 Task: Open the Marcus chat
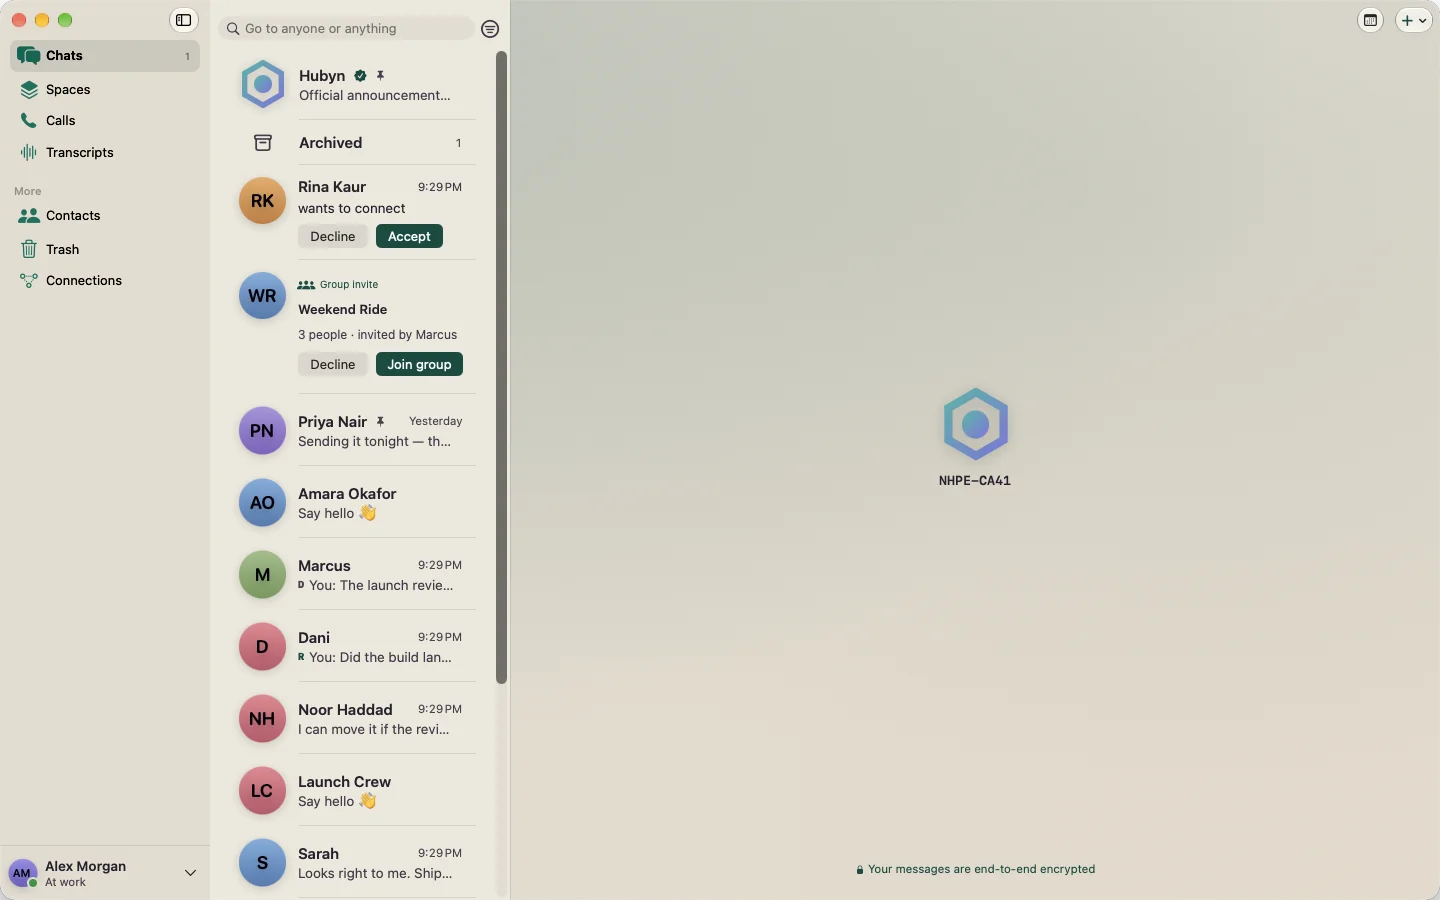pos(356,575)
